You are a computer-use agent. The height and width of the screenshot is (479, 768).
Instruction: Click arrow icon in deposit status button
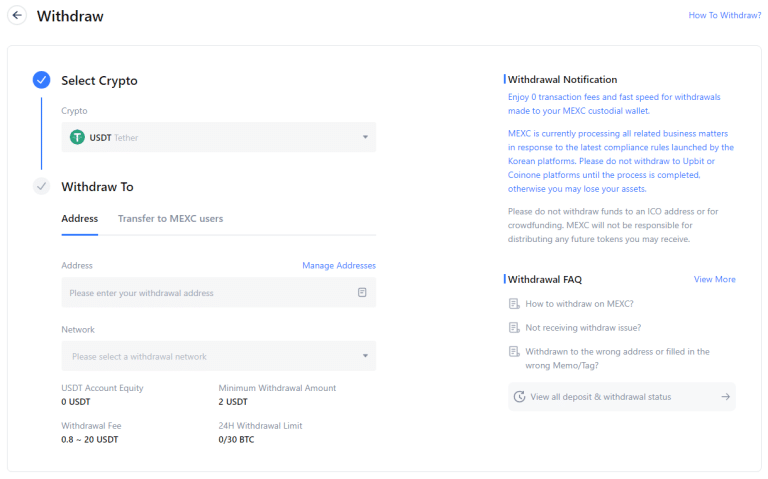click(x=725, y=397)
